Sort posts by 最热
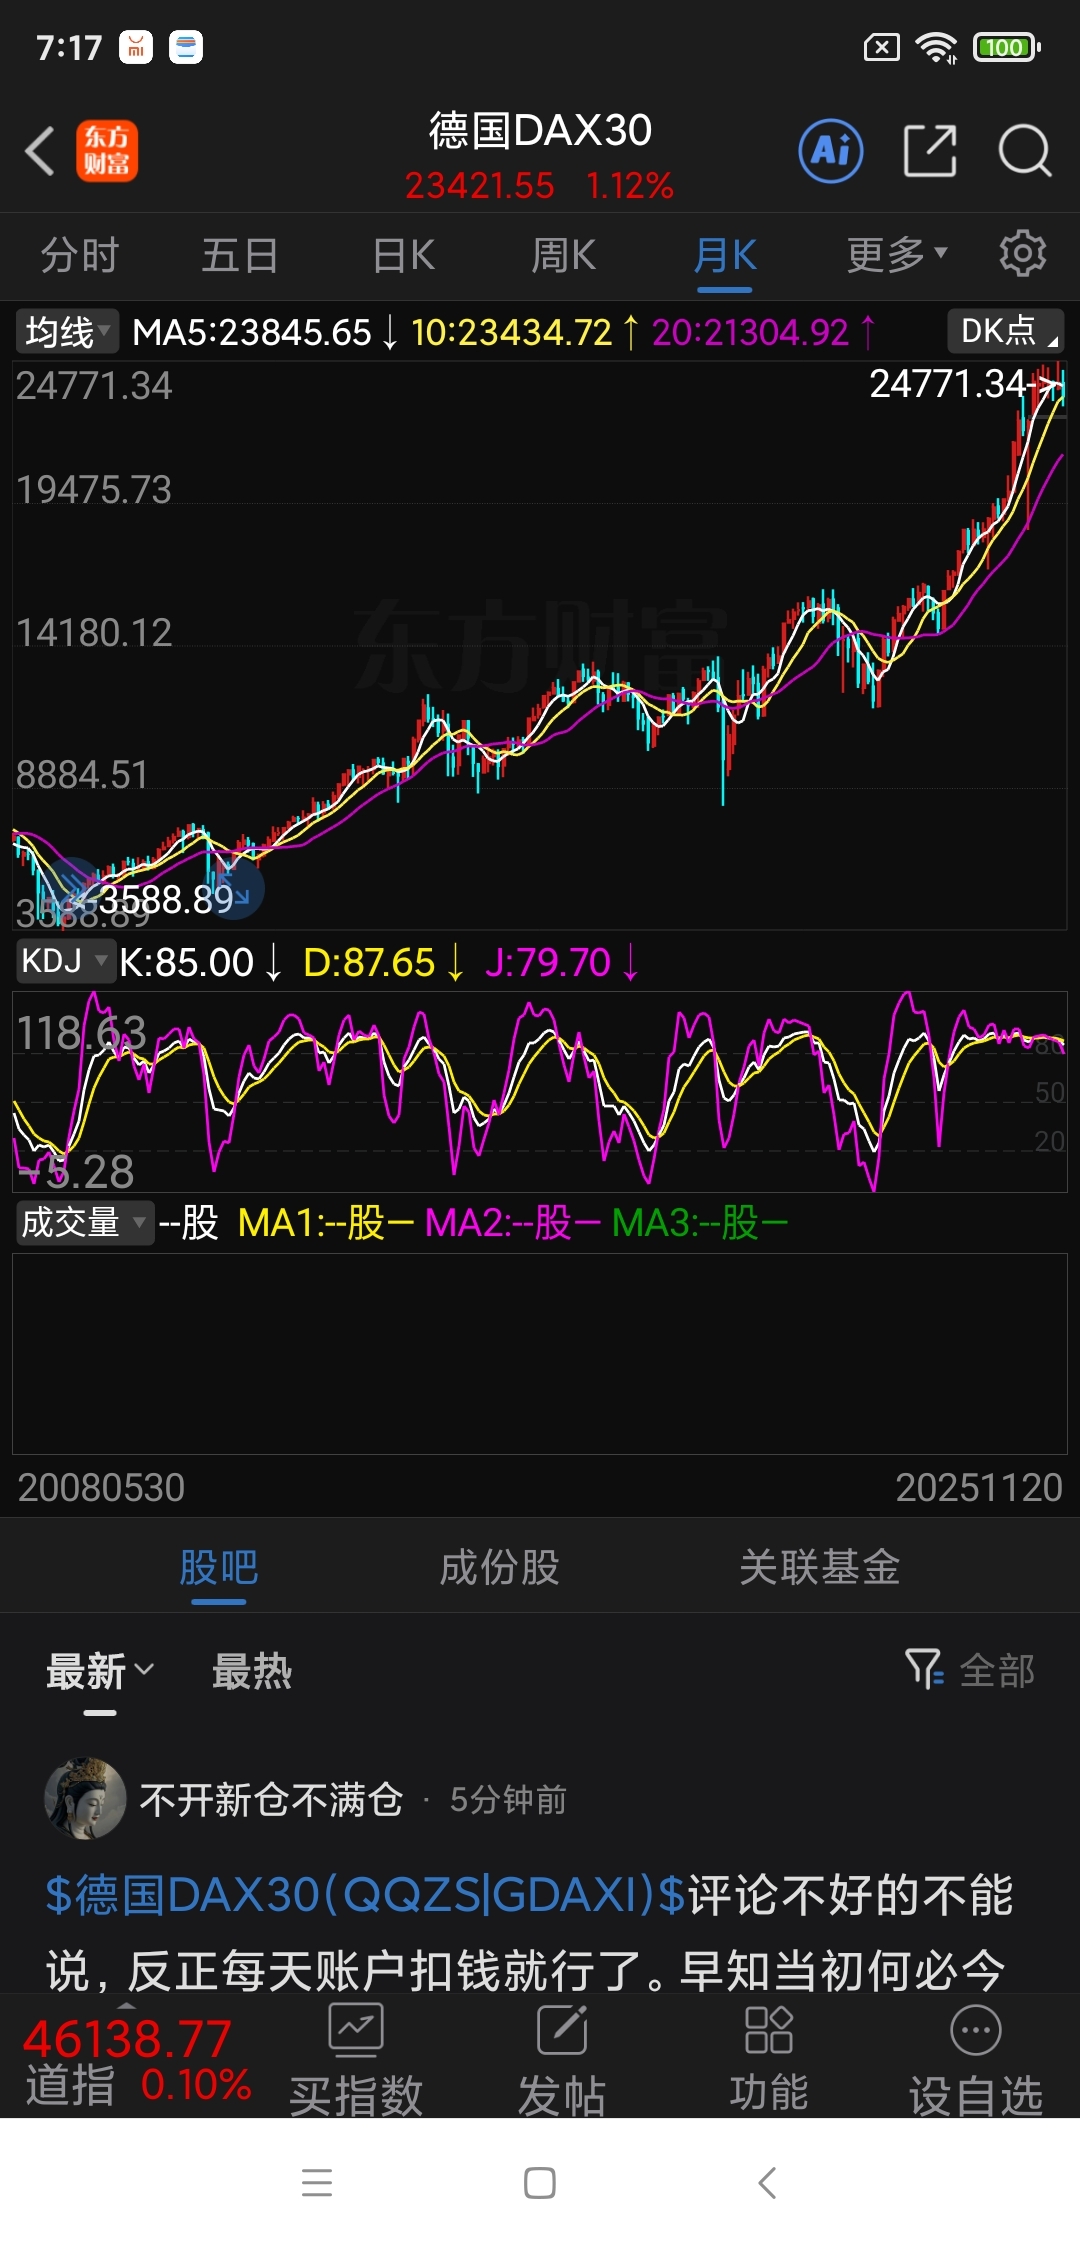 point(252,1671)
